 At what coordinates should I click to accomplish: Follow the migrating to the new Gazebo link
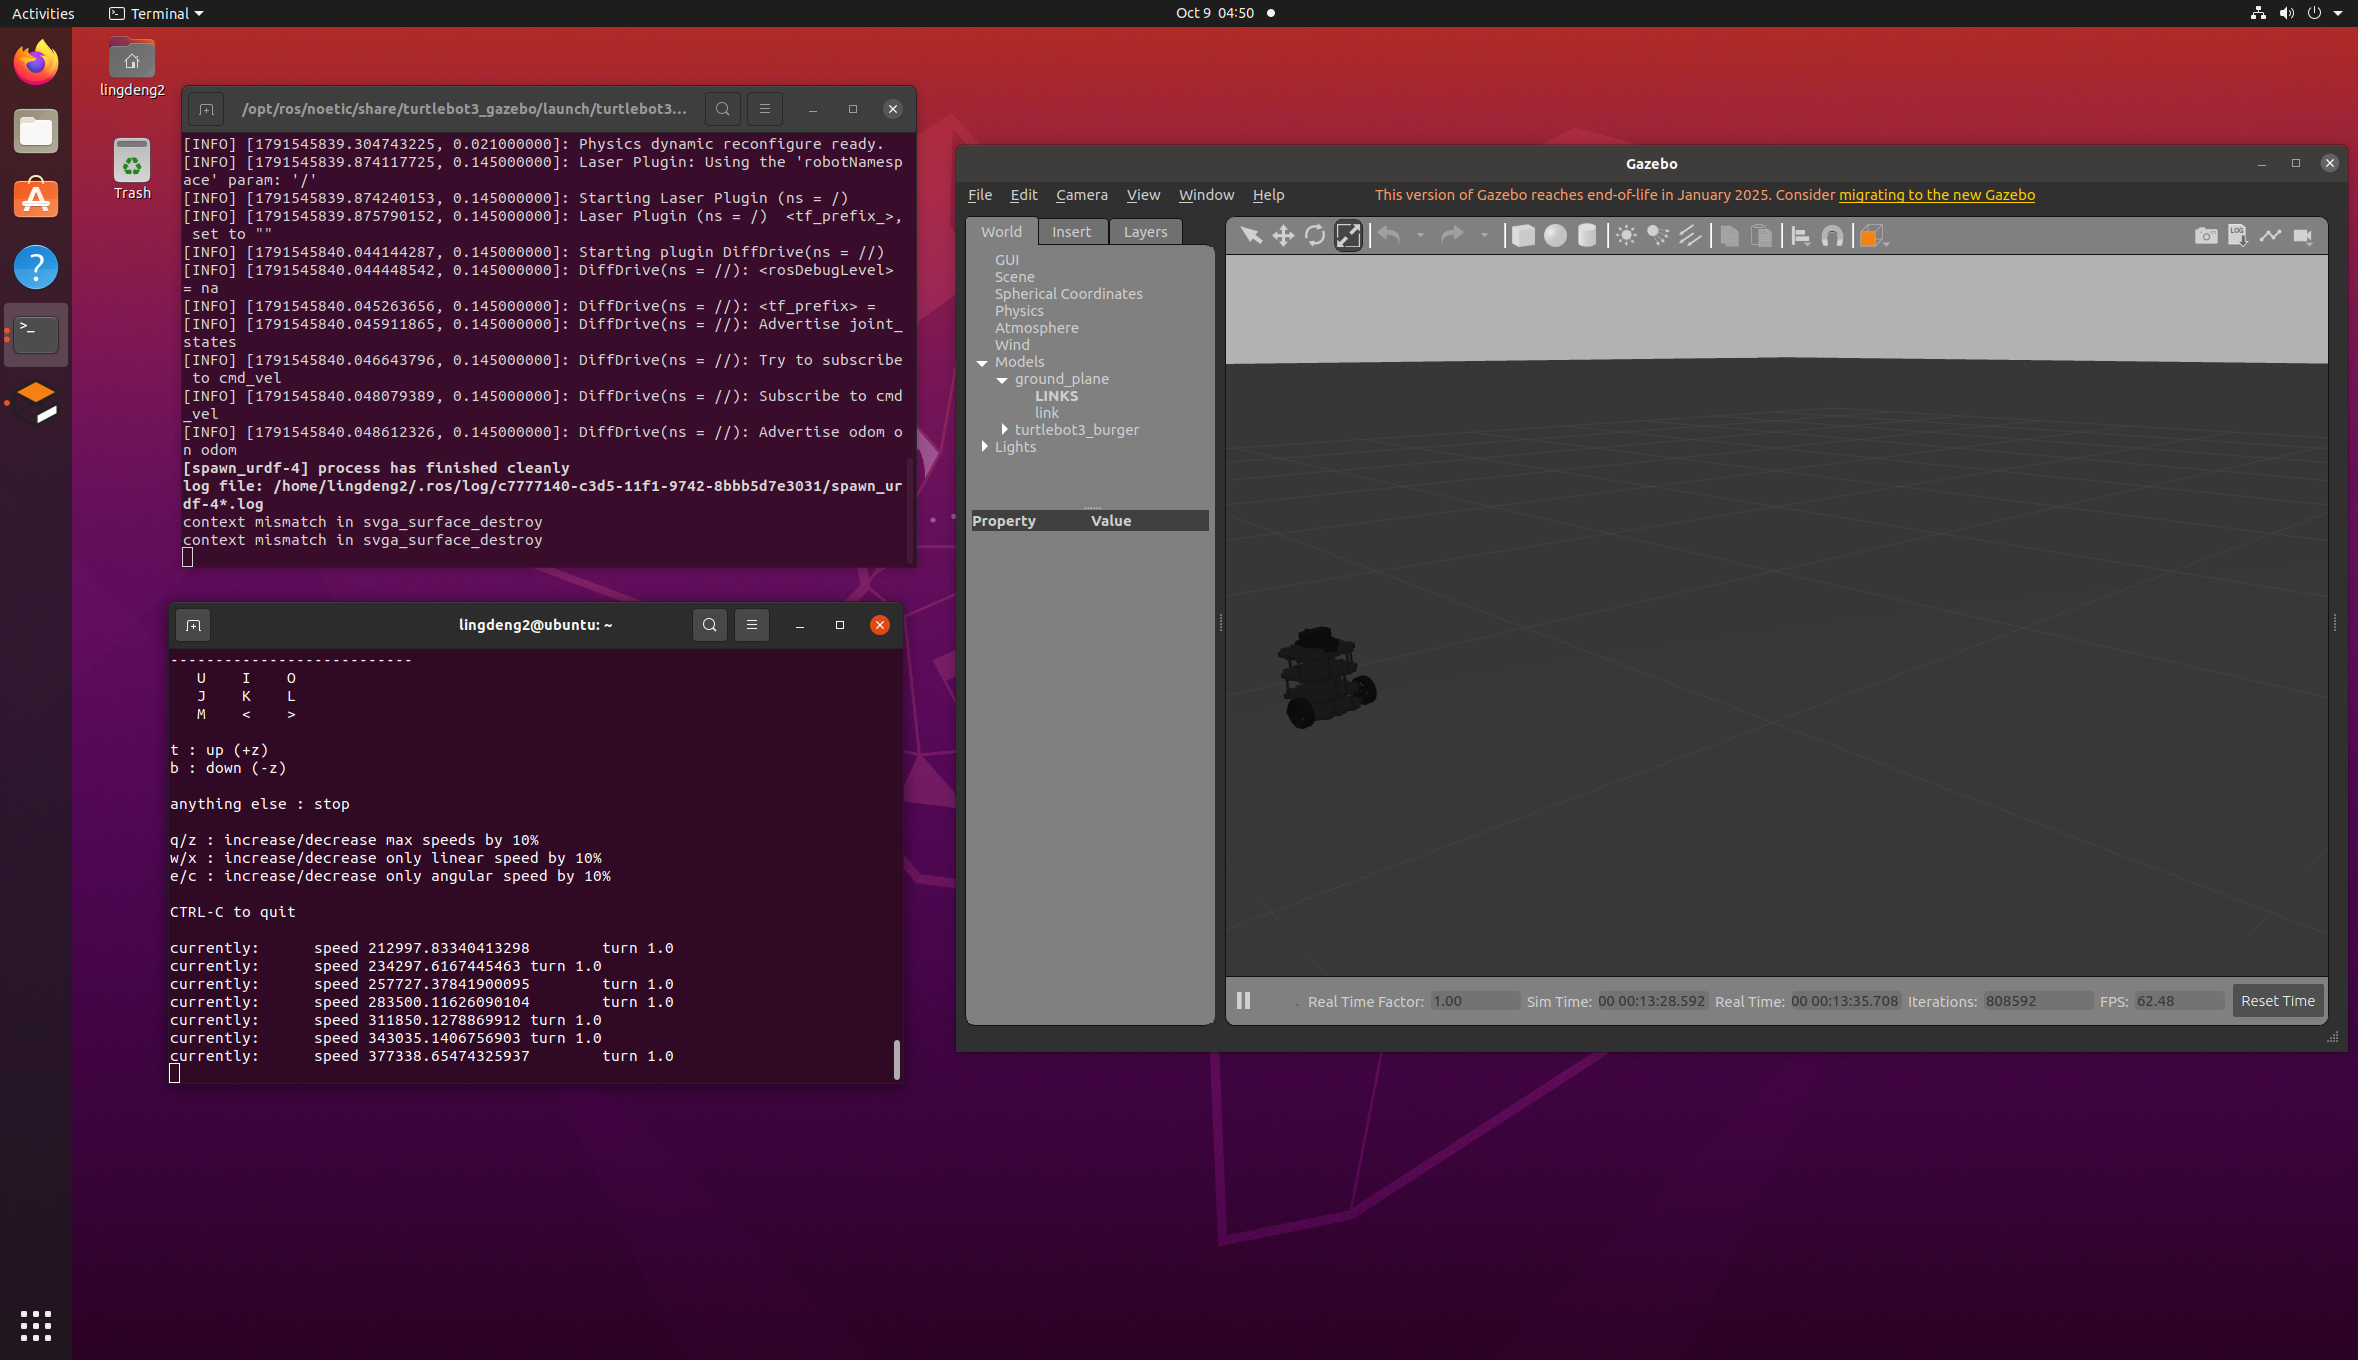coord(1936,195)
